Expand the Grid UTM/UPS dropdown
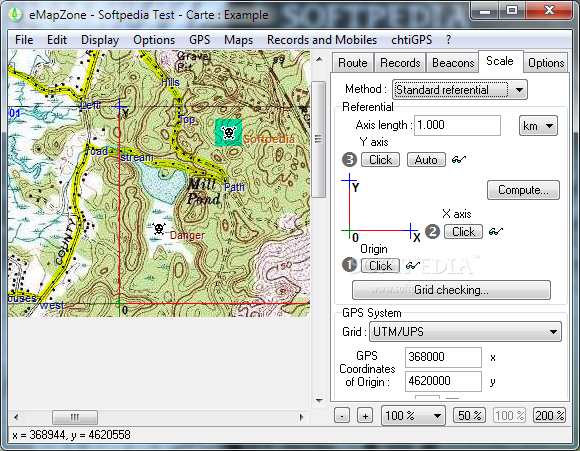 tap(465, 331)
